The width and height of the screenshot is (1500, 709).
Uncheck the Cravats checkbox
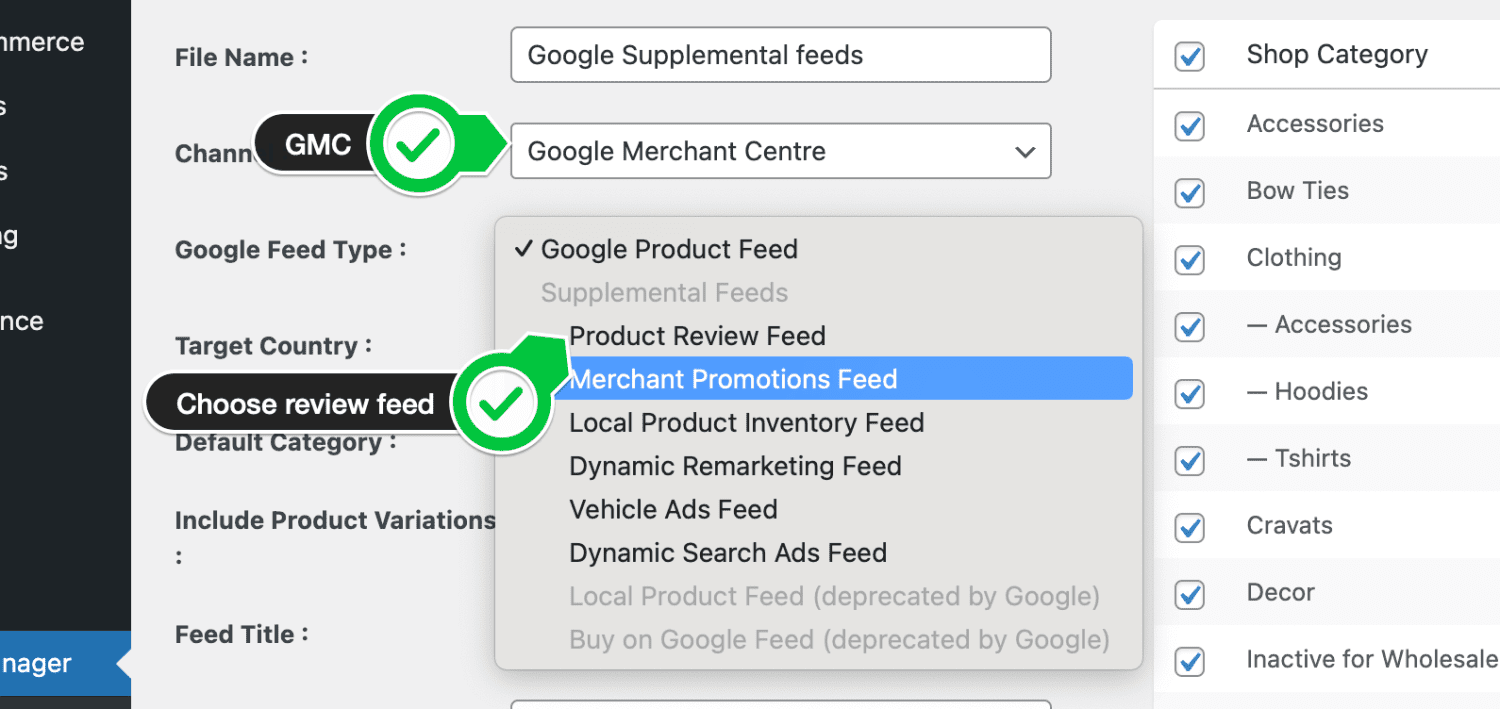pos(1190,528)
